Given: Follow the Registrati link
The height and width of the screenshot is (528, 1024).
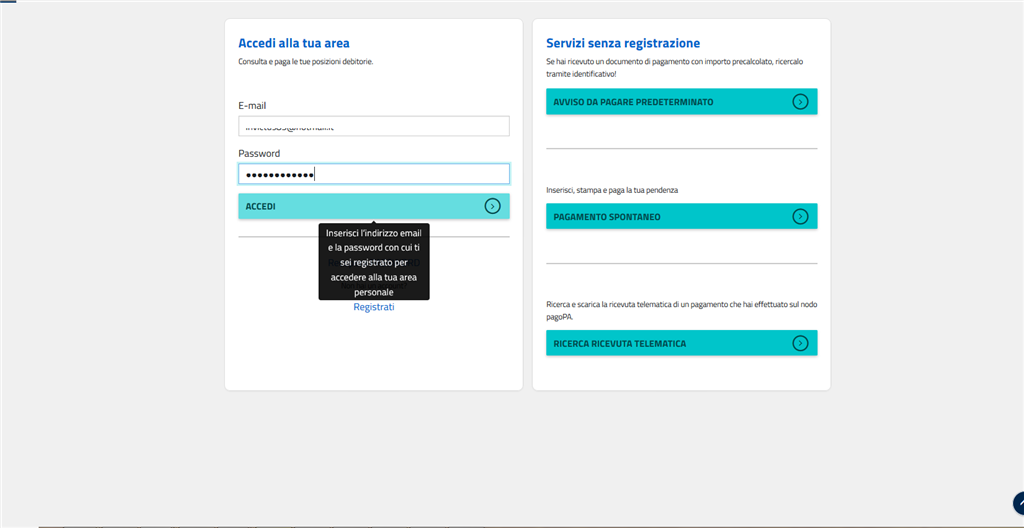Looking at the screenshot, I should point(374,307).
